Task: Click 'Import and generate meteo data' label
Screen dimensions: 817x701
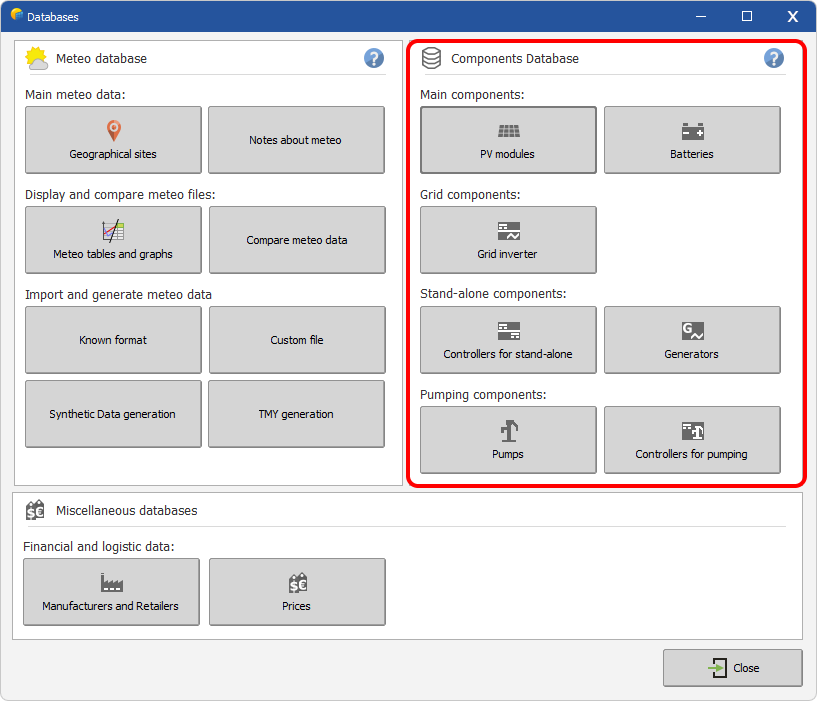Action: (x=118, y=295)
